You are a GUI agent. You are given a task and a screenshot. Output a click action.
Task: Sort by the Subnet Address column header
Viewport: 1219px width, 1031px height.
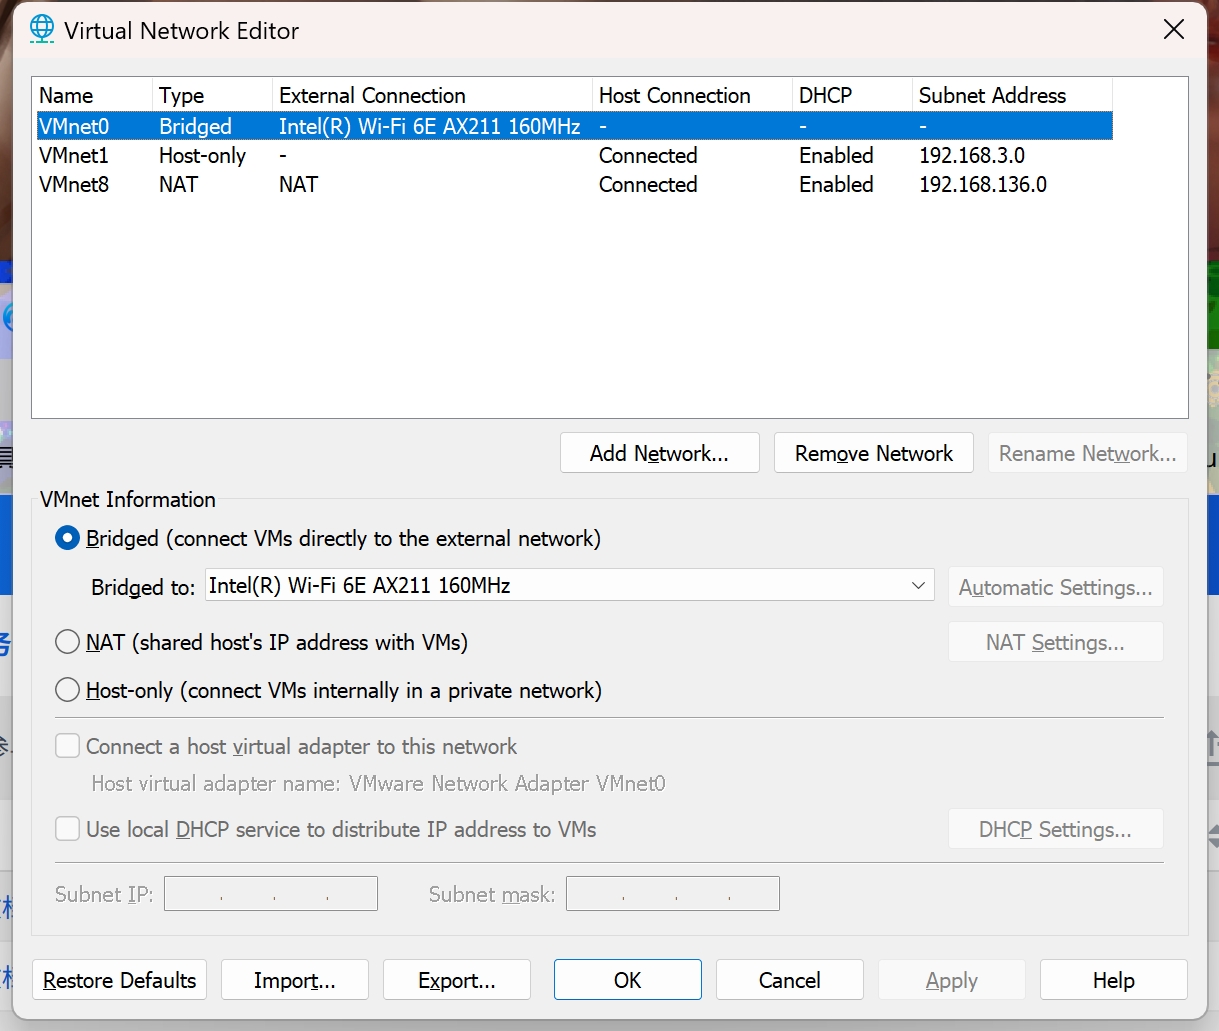coord(1010,96)
